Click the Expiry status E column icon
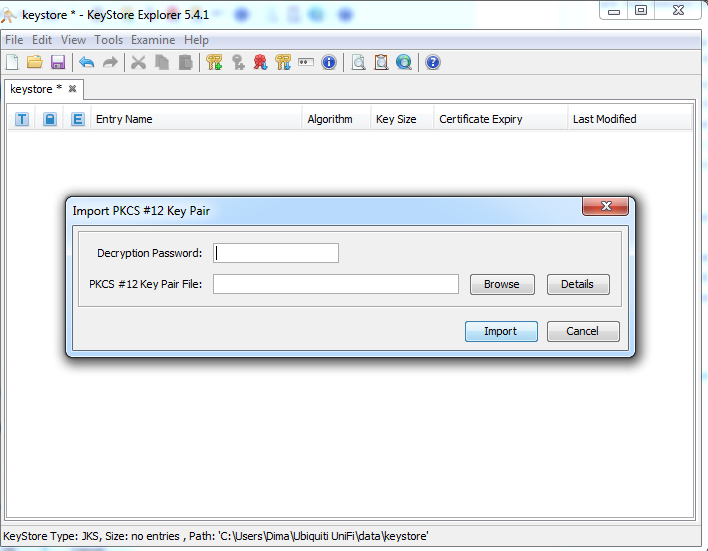 78,119
